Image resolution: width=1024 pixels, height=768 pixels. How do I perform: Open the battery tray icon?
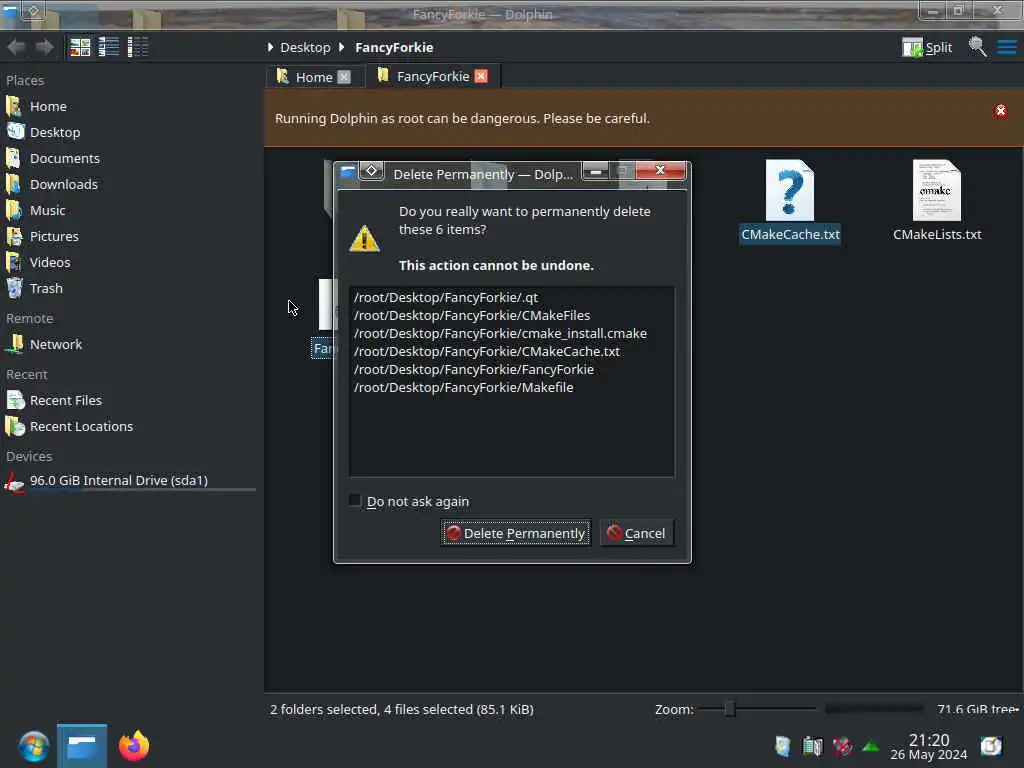[x=812, y=746]
